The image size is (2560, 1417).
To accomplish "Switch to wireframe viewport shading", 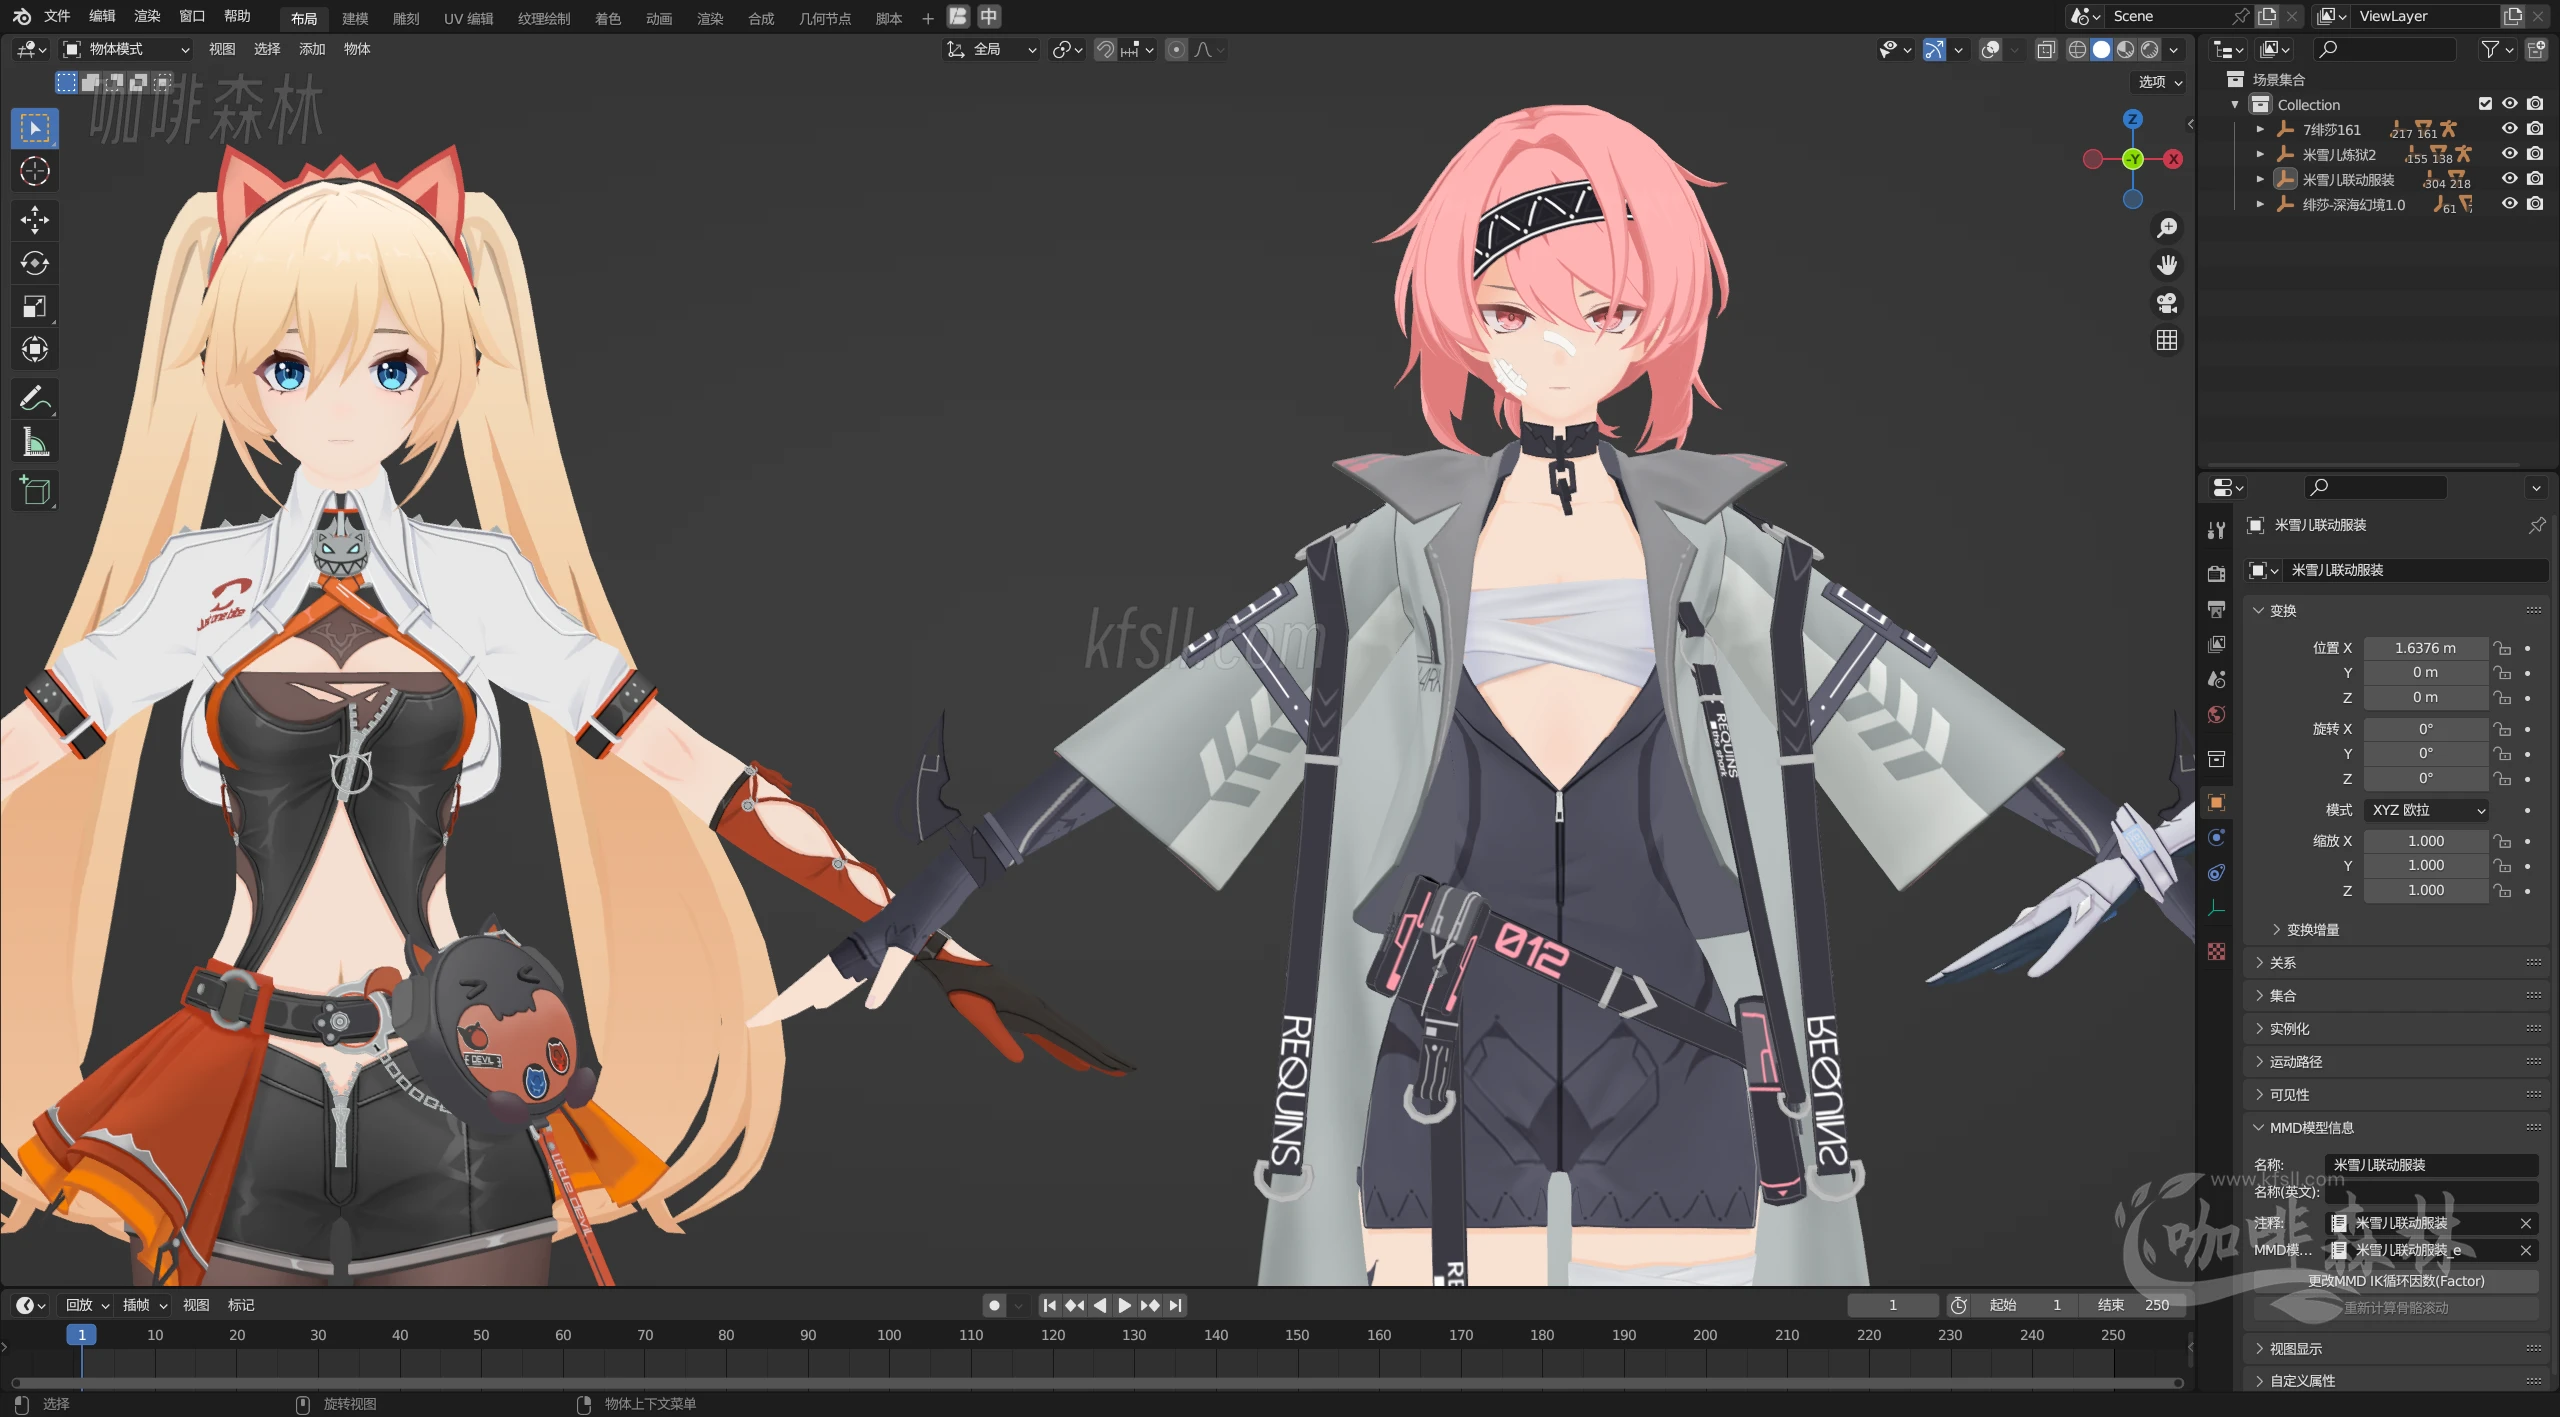I will [x=2077, y=49].
